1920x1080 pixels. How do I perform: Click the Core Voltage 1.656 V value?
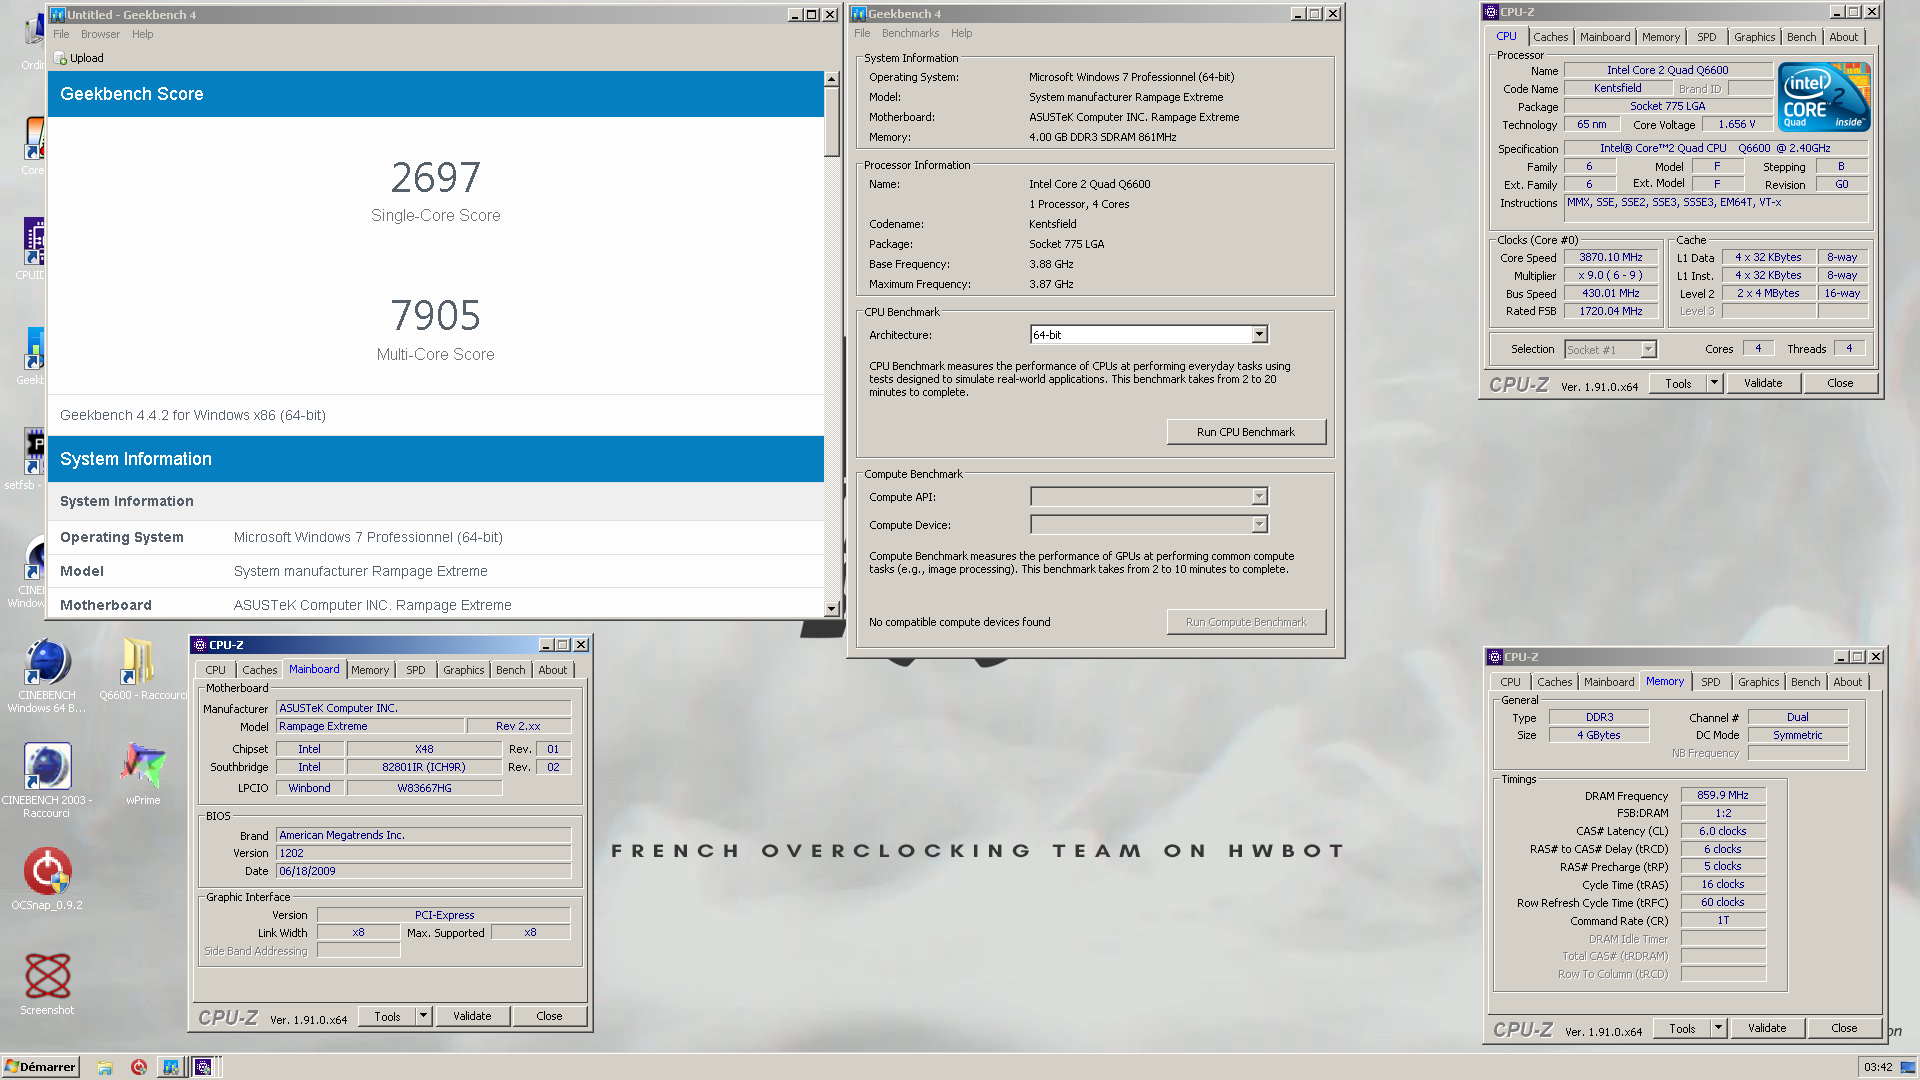(1737, 124)
